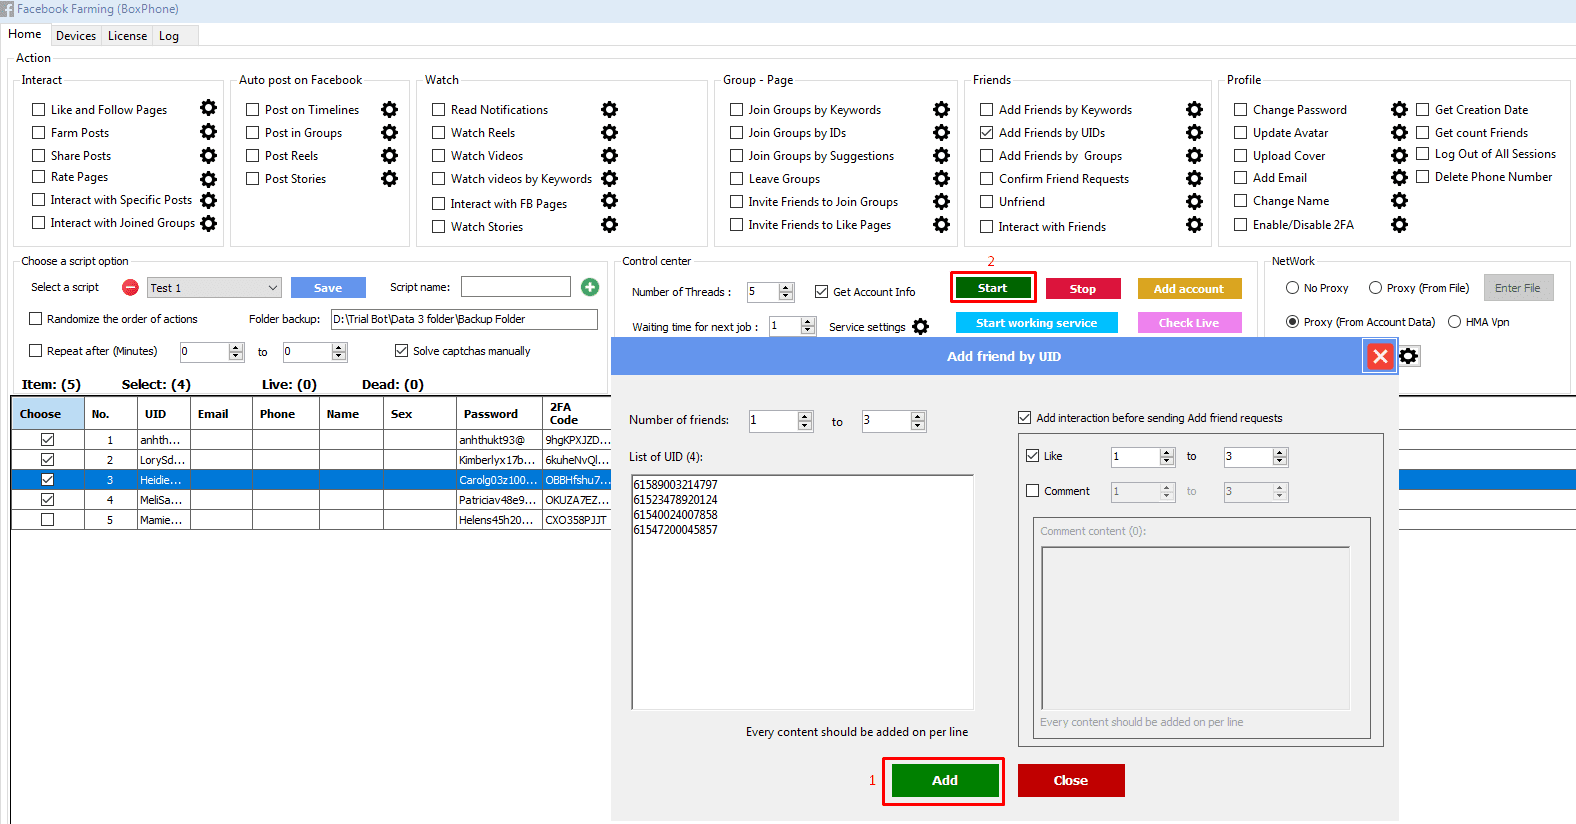
Task: Click the red remove script icon
Action: click(130, 287)
